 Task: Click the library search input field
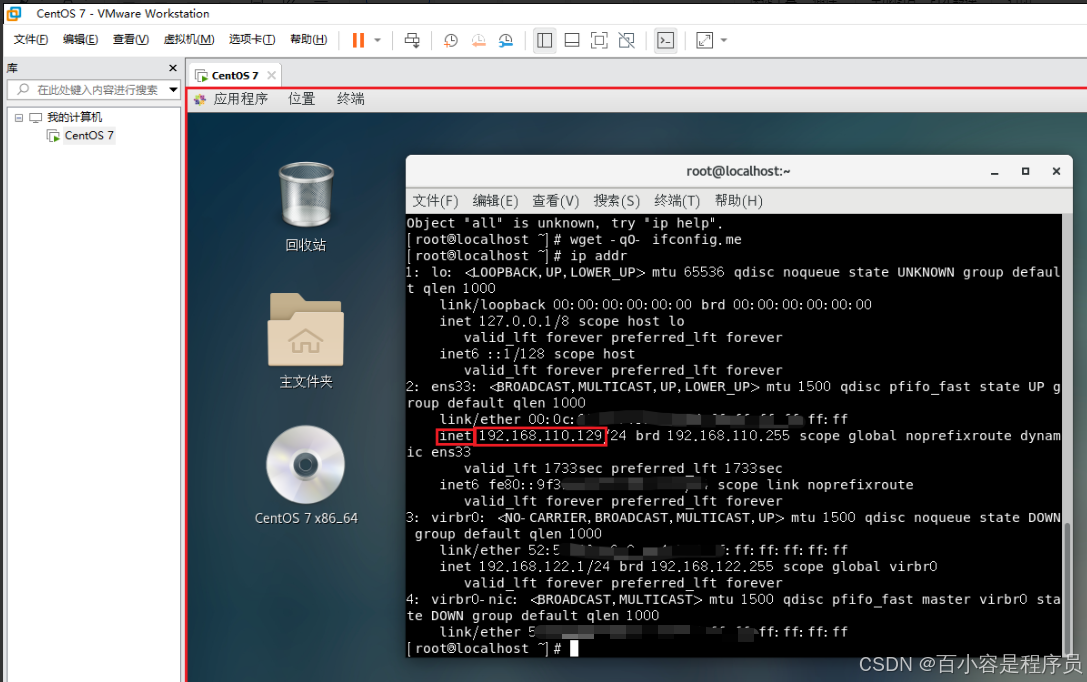88,89
